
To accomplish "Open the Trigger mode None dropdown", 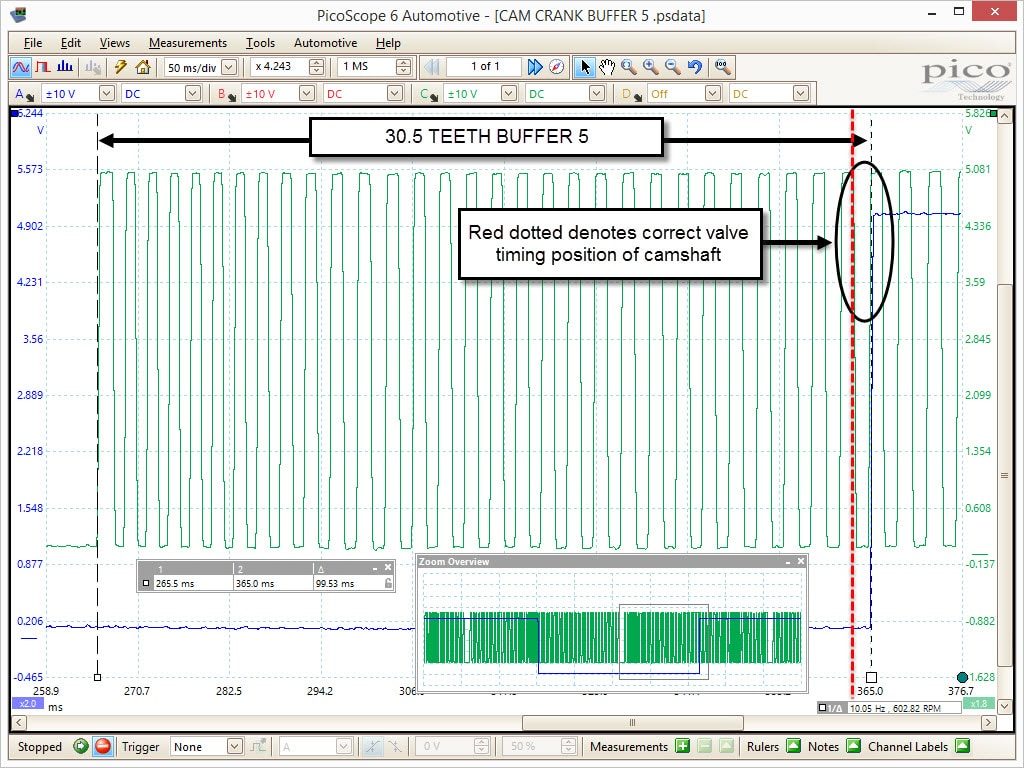I will (234, 746).
